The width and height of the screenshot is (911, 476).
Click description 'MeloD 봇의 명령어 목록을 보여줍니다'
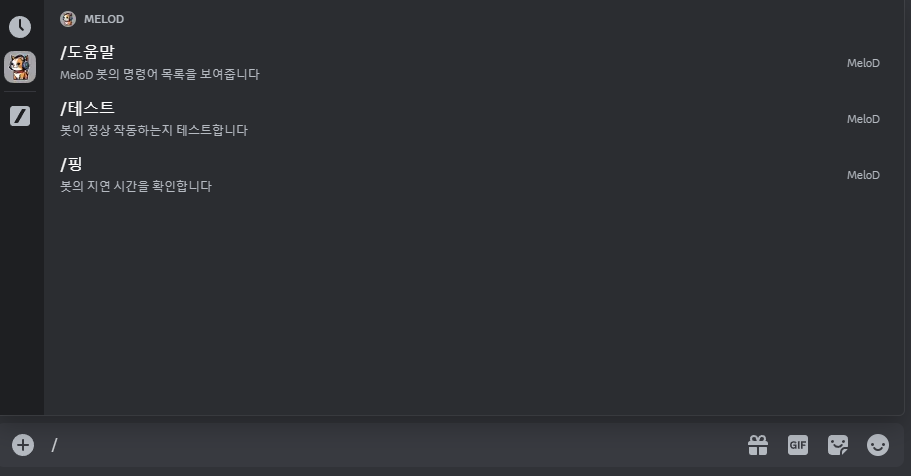point(160,74)
